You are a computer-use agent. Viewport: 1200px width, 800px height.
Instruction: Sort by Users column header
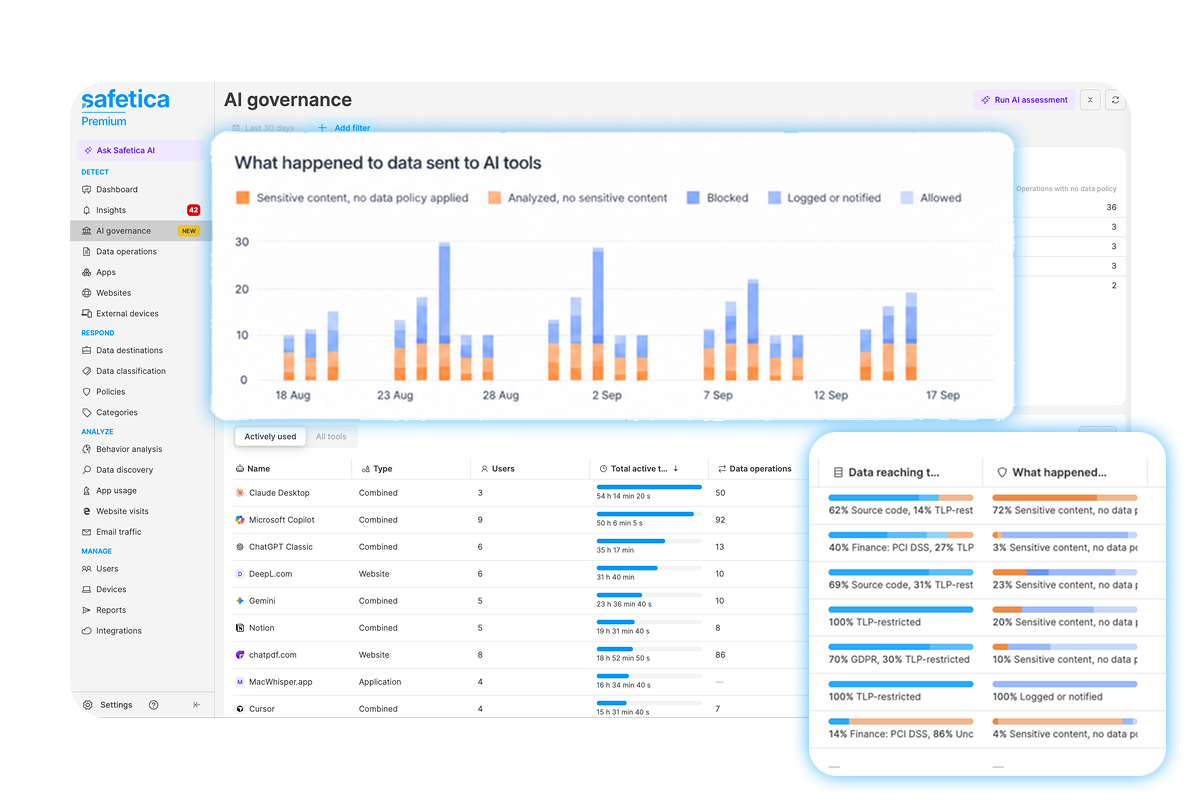[497, 468]
